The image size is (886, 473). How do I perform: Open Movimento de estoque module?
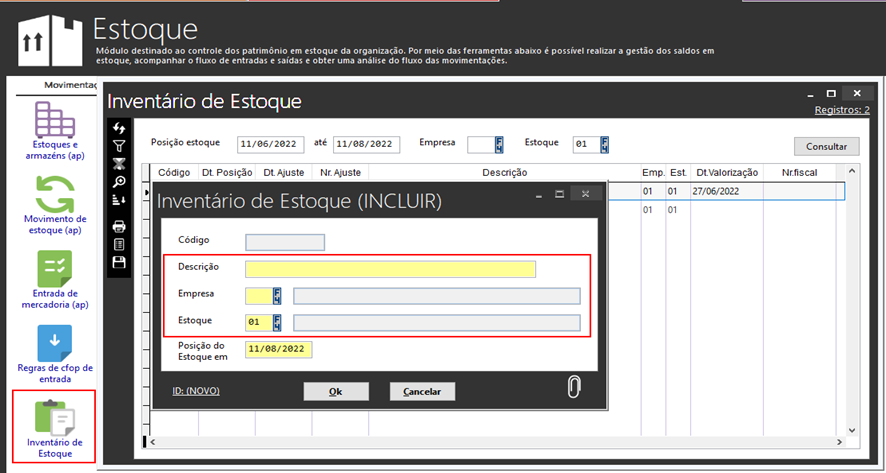tap(54, 203)
